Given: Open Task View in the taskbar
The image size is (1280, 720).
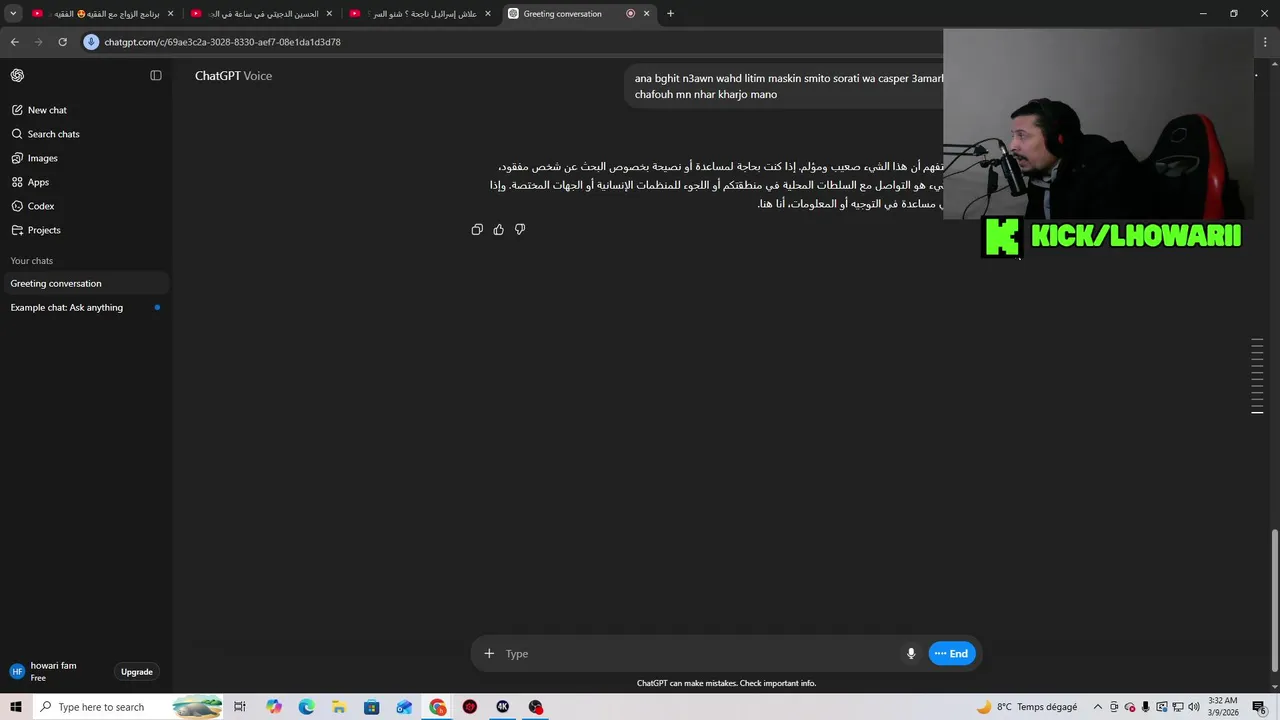Looking at the screenshot, I should pyautogui.click(x=240, y=707).
